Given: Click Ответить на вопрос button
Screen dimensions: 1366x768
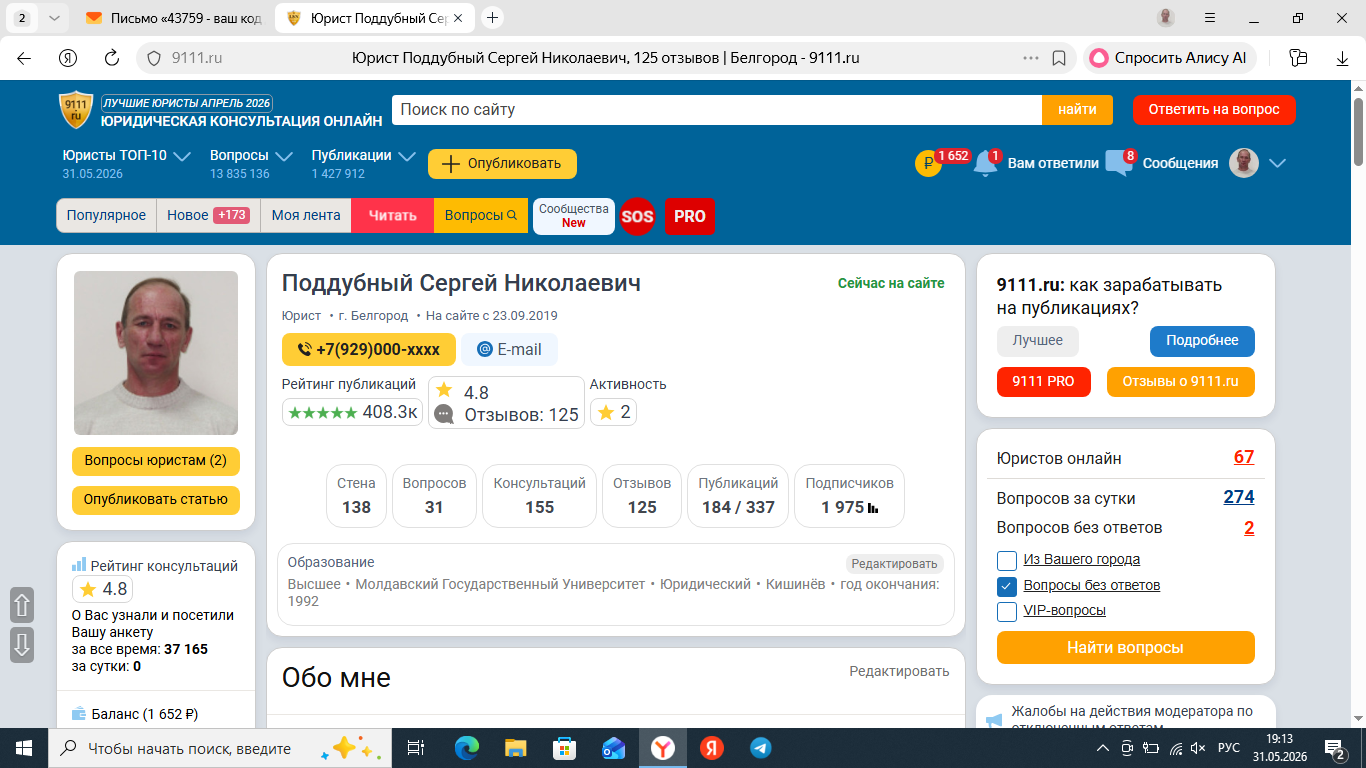Looking at the screenshot, I should tap(1214, 110).
